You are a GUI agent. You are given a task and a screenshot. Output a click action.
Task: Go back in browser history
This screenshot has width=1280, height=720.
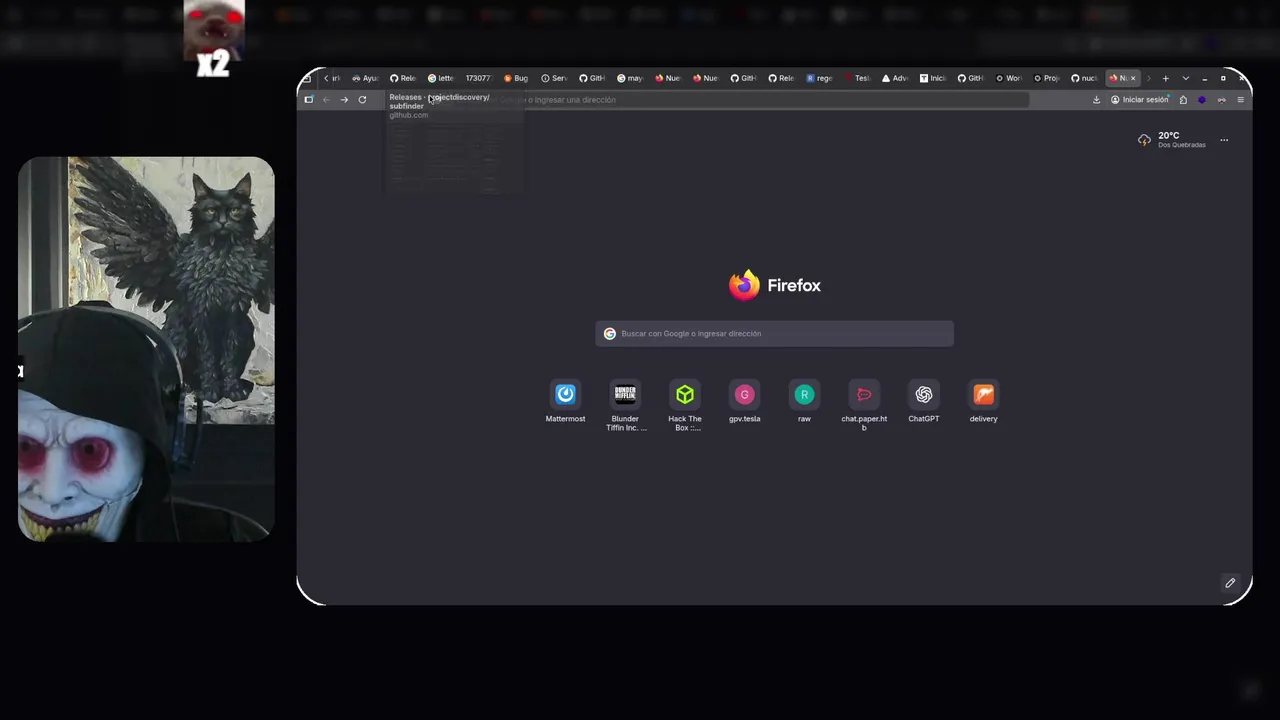326,100
